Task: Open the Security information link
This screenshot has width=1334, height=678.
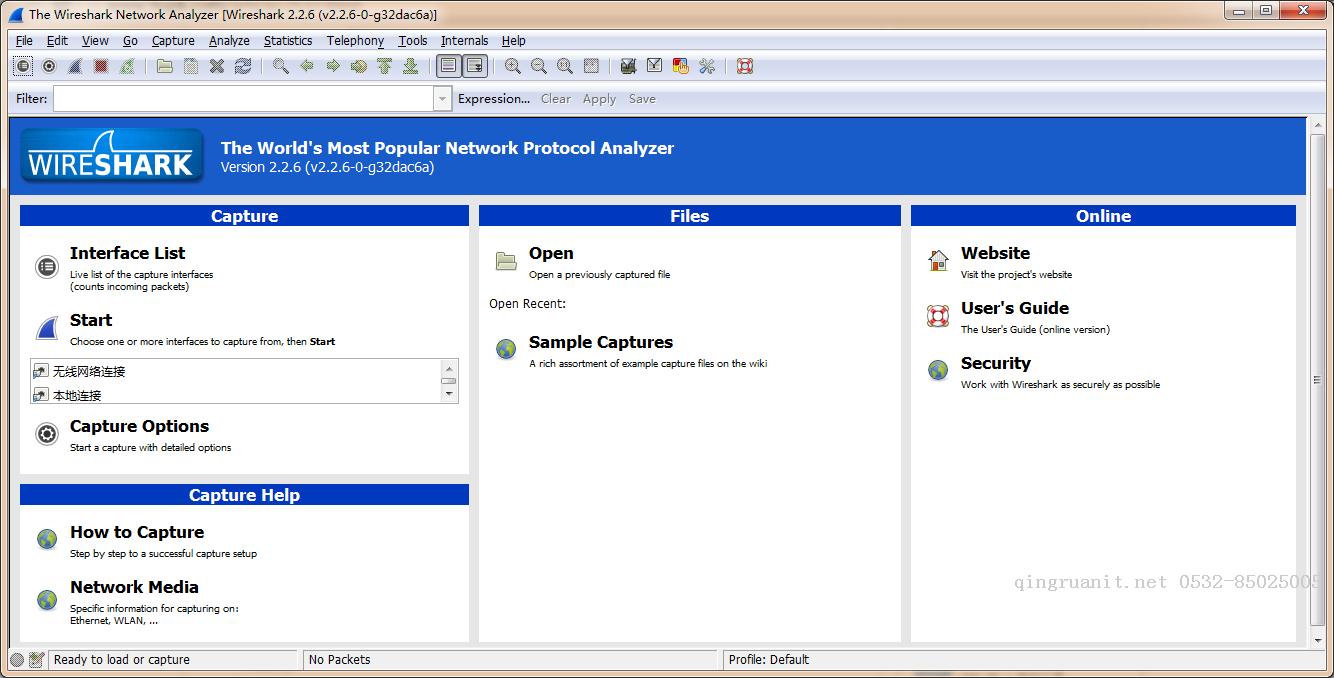Action: point(996,363)
